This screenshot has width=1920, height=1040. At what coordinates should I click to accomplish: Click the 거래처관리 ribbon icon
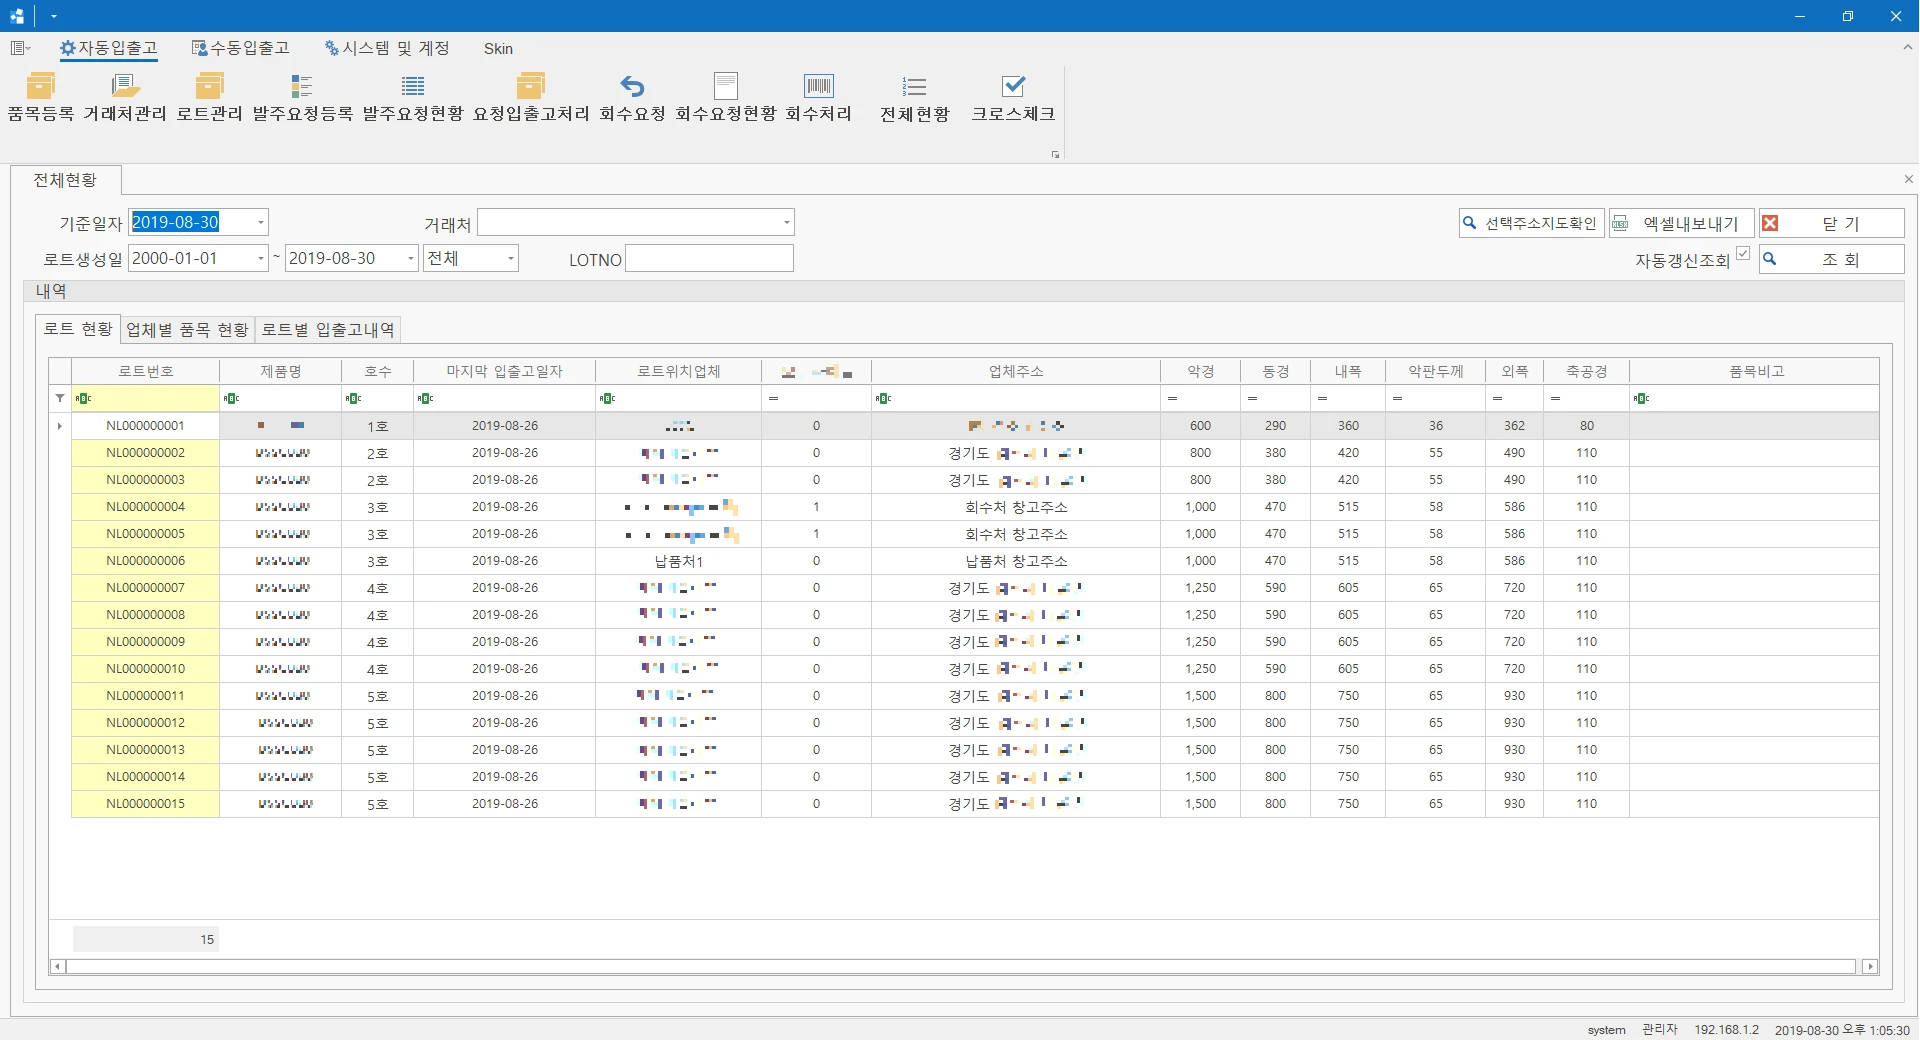click(125, 86)
